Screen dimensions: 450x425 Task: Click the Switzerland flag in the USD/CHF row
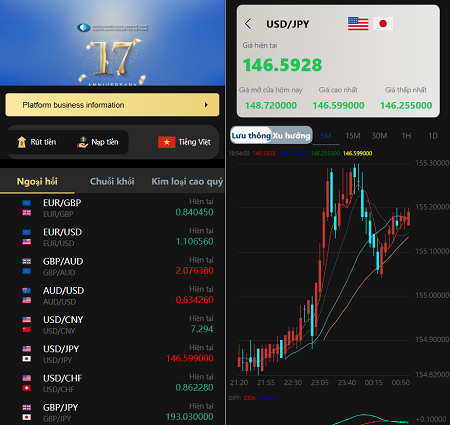click(x=27, y=388)
